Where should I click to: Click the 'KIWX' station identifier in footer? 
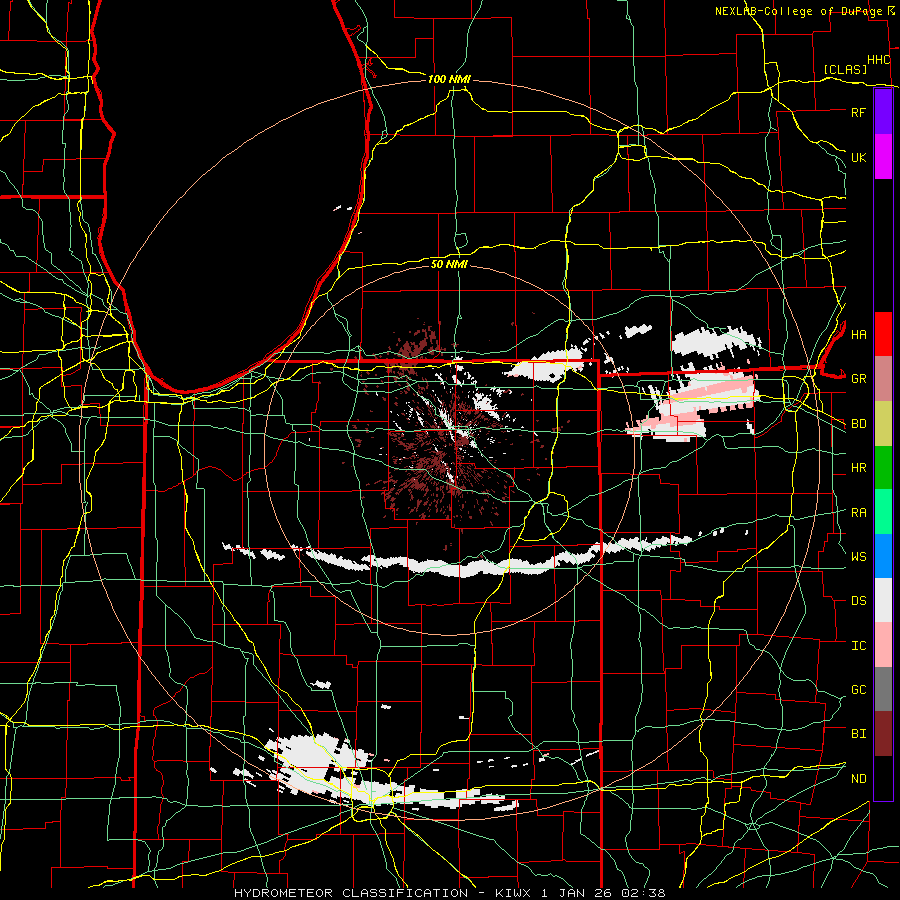click(514, 893)
